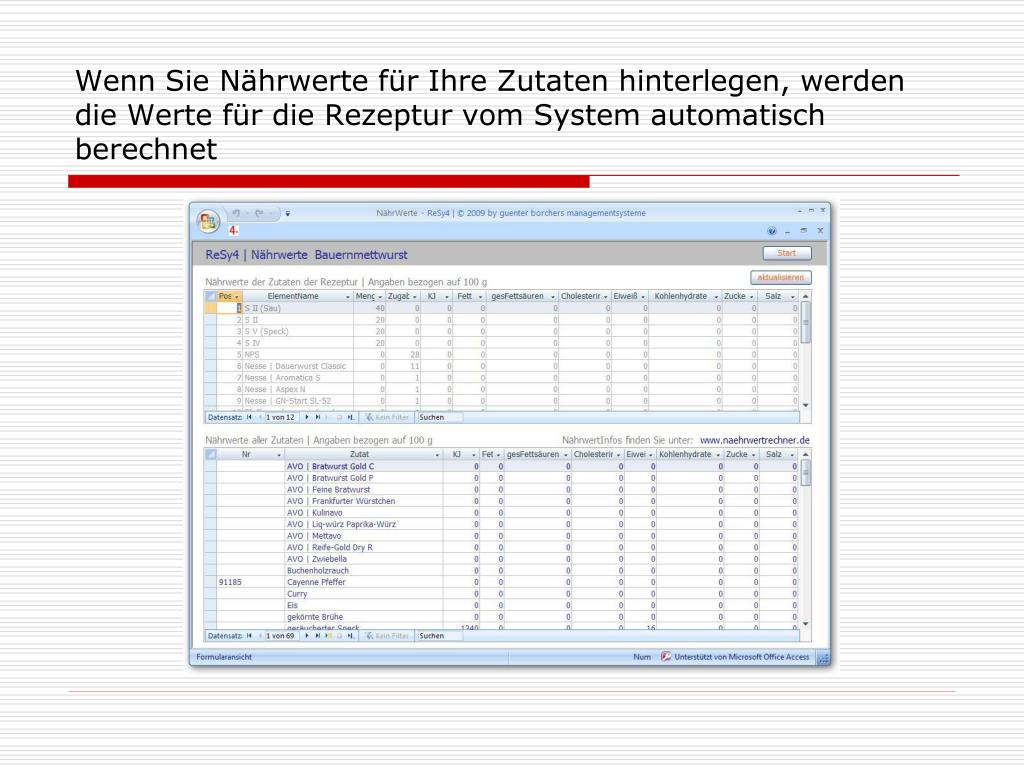Click select-all corner of the recipe ingredients table
The width and height of the screenshot is (1024, 768).
[211, 296]
